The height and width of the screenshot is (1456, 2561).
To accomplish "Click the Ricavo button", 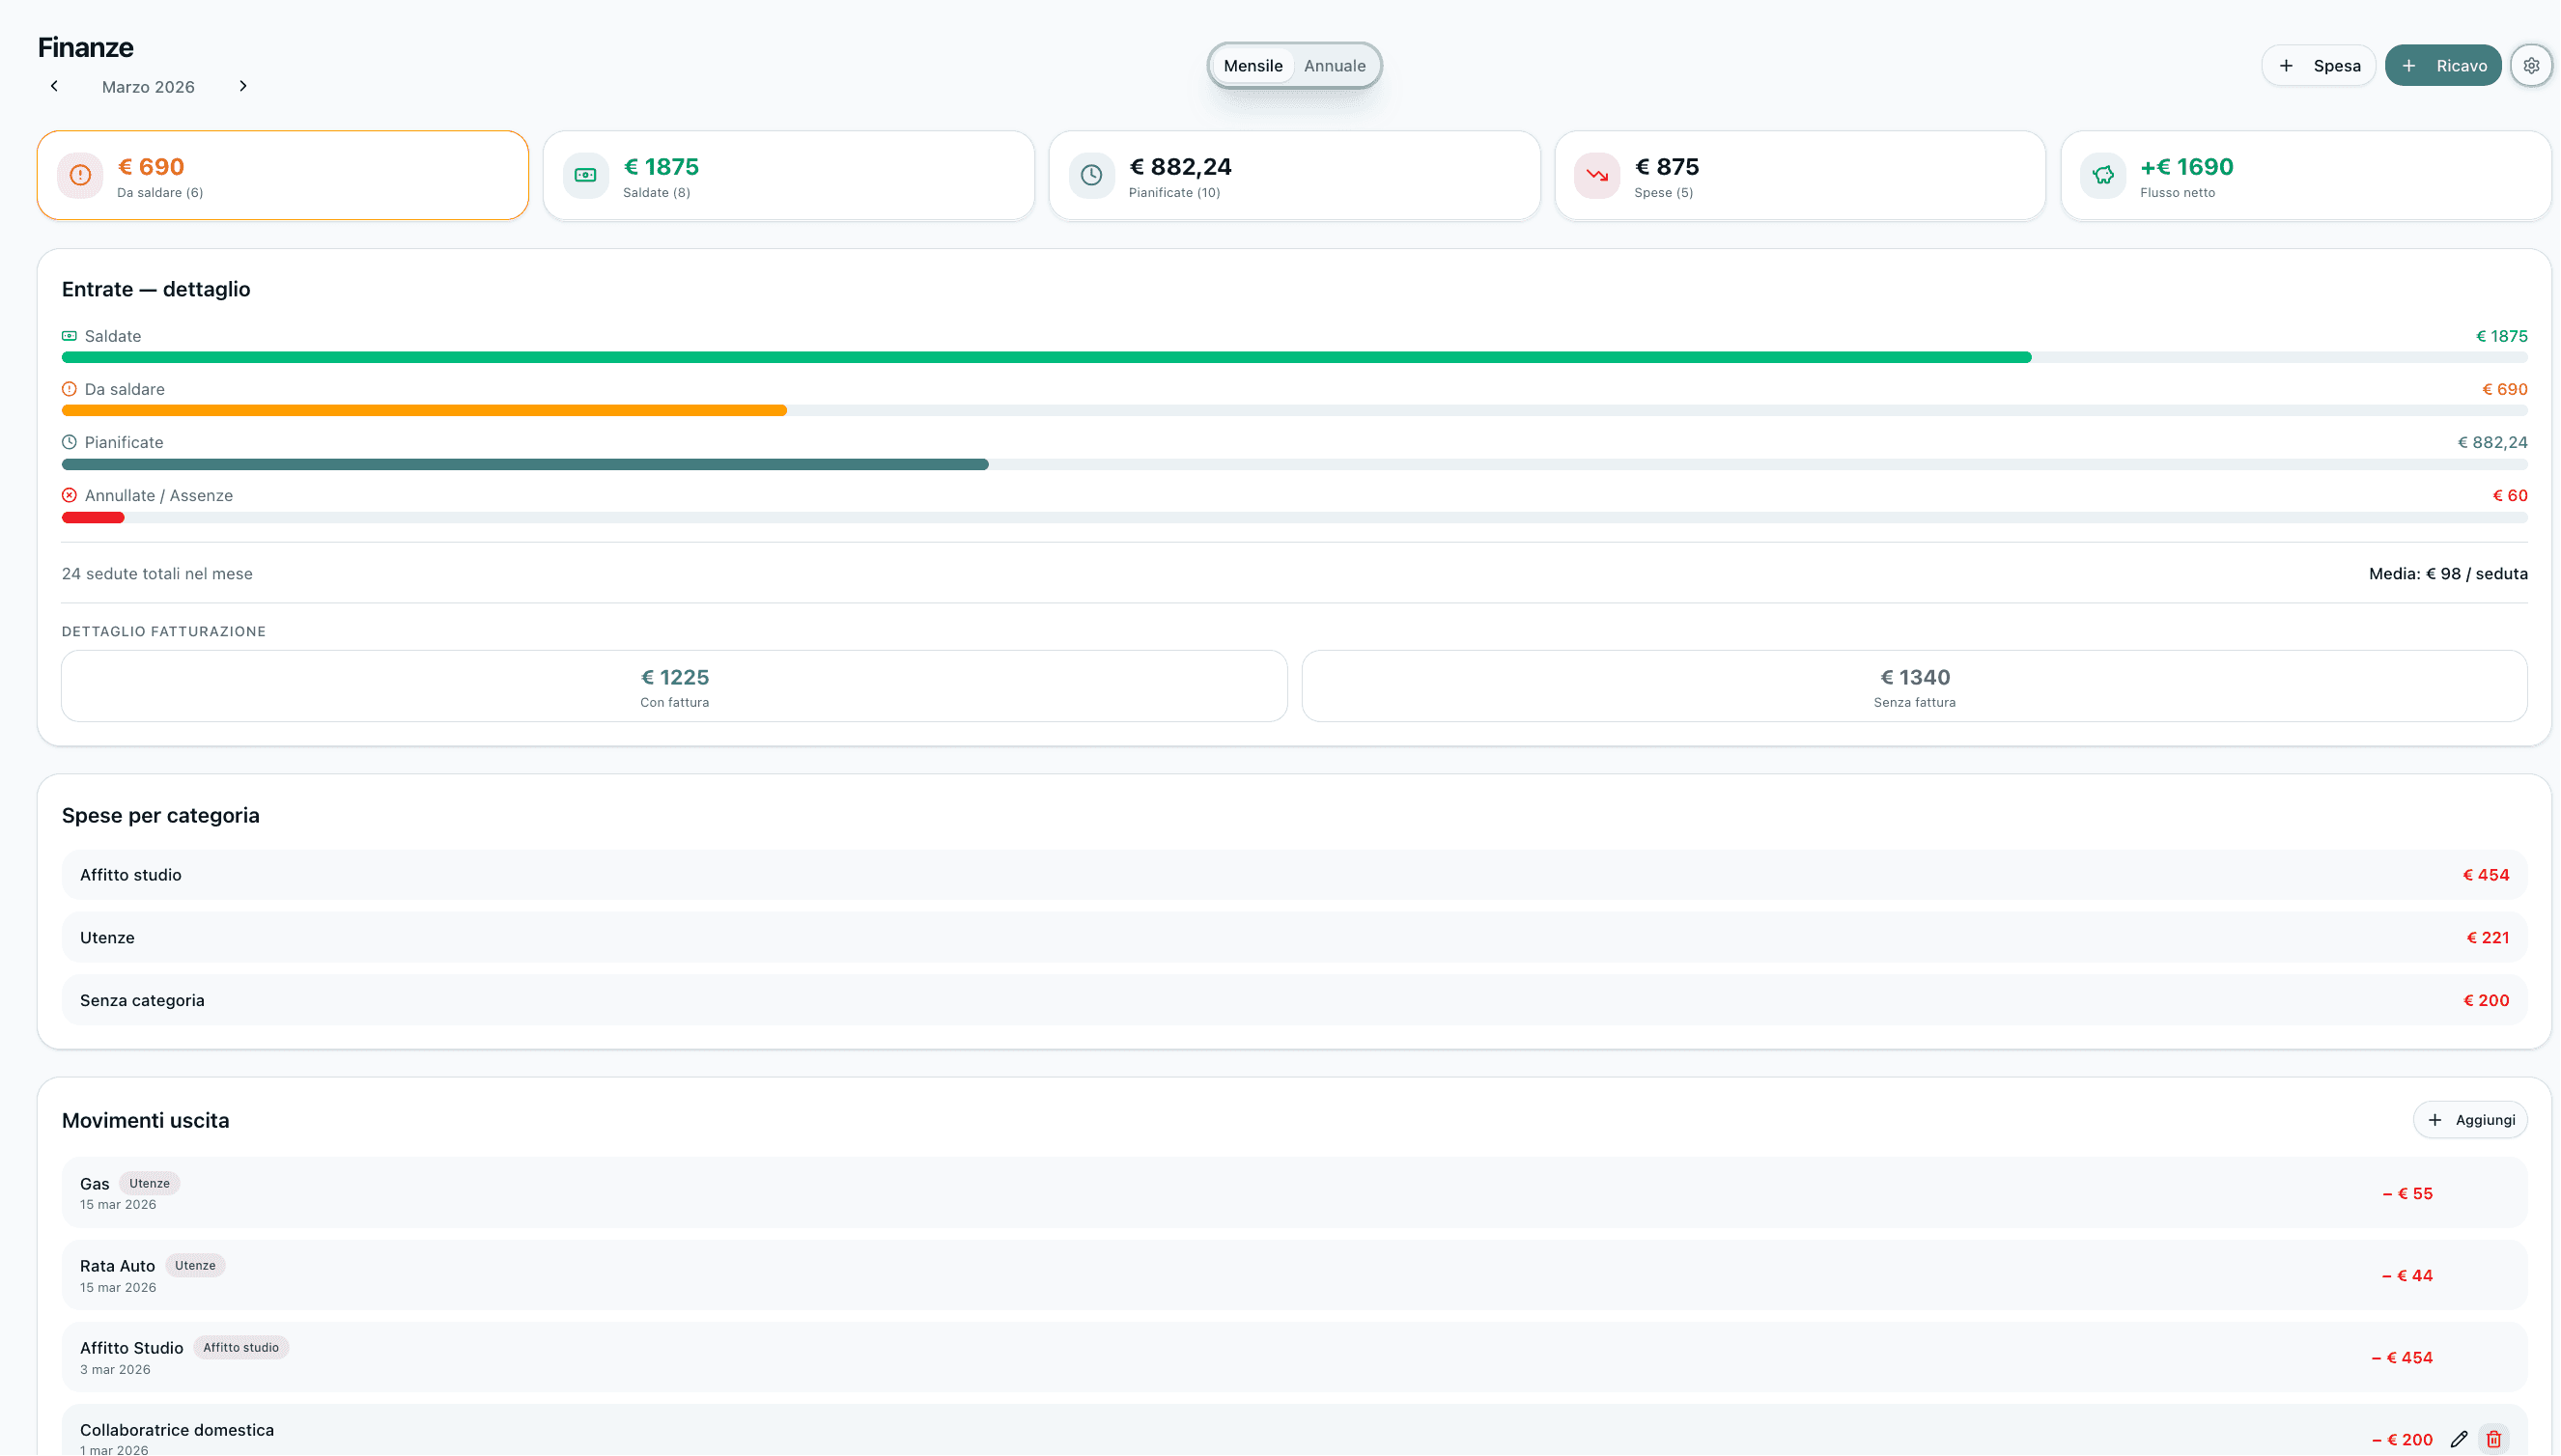I will (x=2443, y=65).
